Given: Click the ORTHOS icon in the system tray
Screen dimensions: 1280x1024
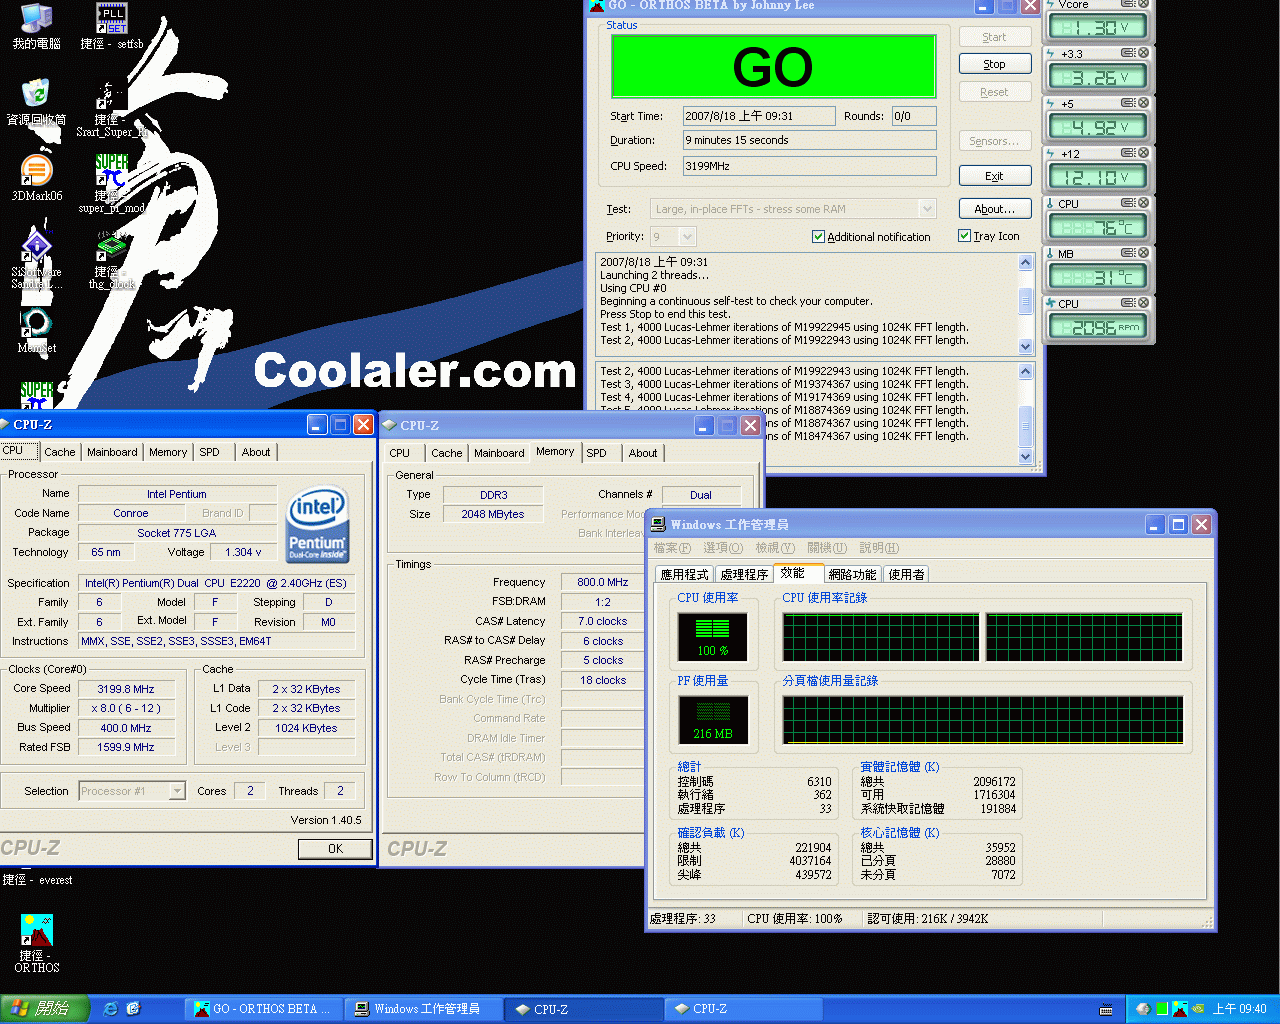Looking at the screenshot, I should pyautogui.click(x=1180, y=1009).
